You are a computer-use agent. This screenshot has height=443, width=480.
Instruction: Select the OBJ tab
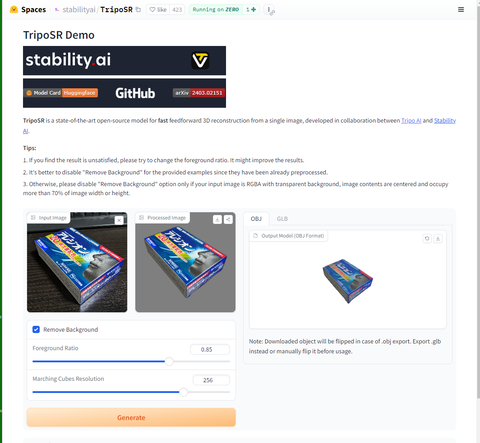point(256,219)
